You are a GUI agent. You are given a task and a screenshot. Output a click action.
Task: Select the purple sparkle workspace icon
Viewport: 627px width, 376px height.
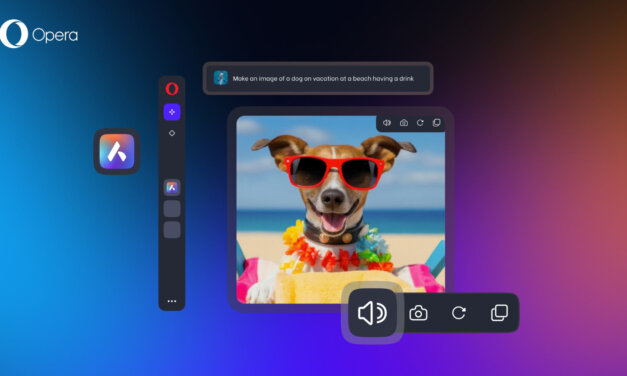tap(172, 112)
